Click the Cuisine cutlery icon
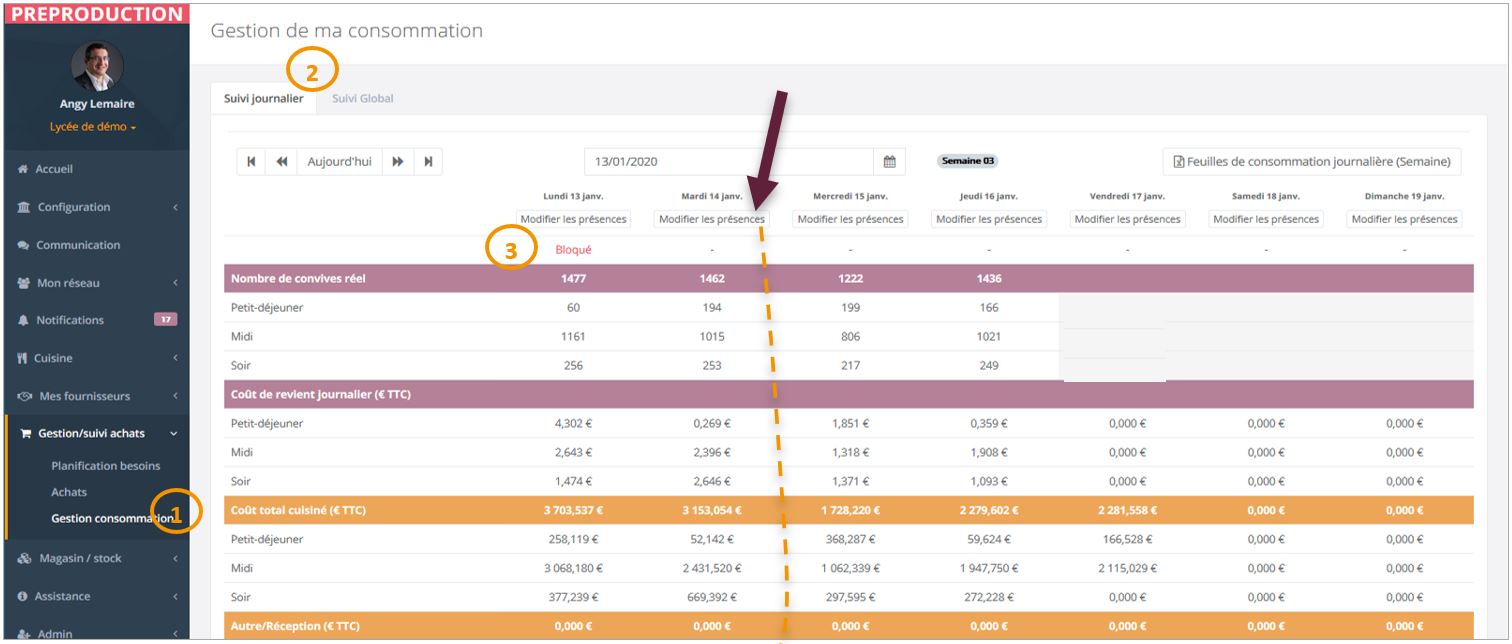The width and height of the screenshot is (1512, 644). point(23,358)
